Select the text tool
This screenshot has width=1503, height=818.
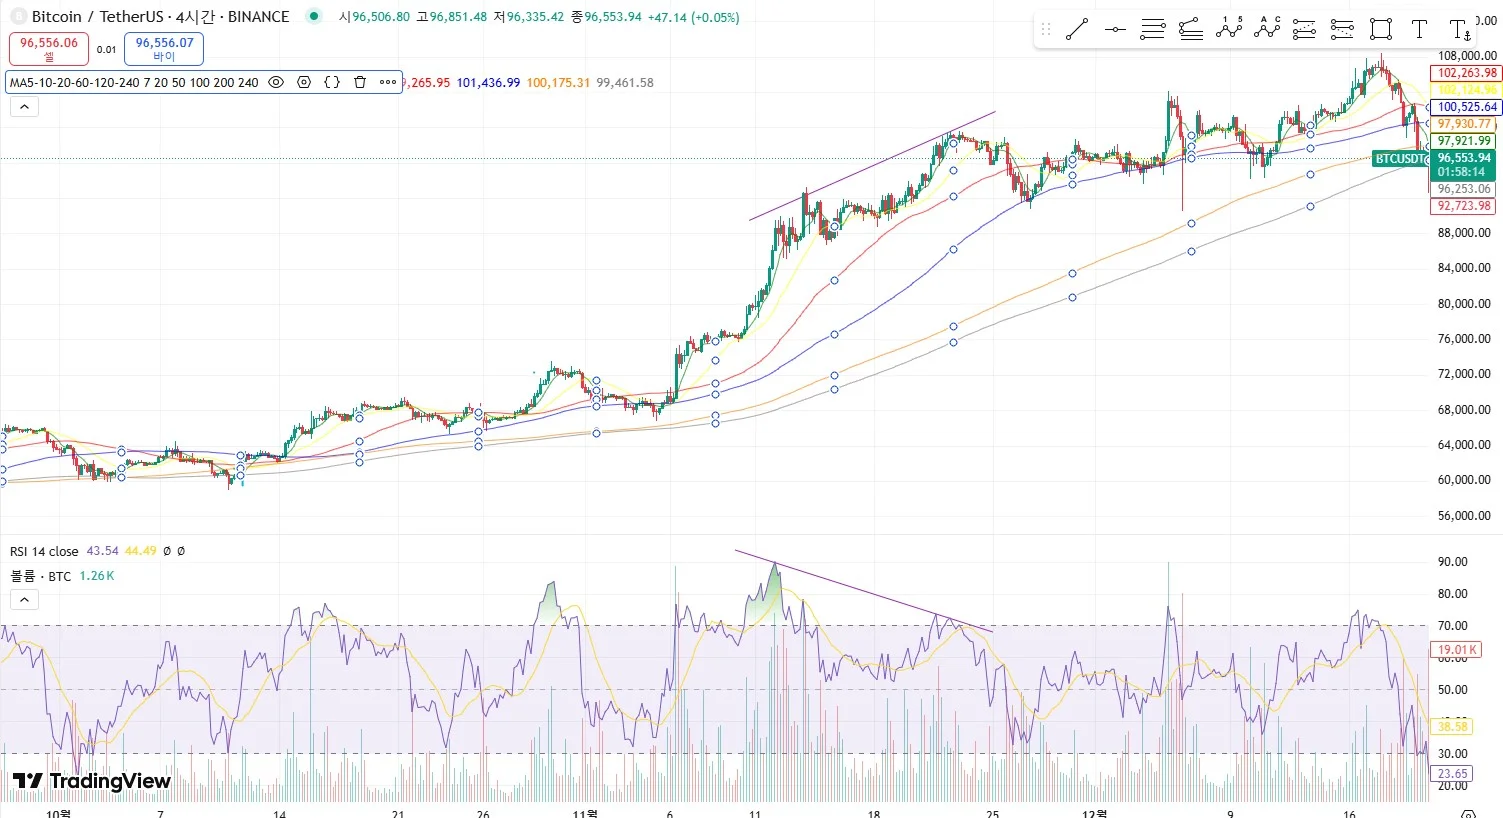[1419, 29]
